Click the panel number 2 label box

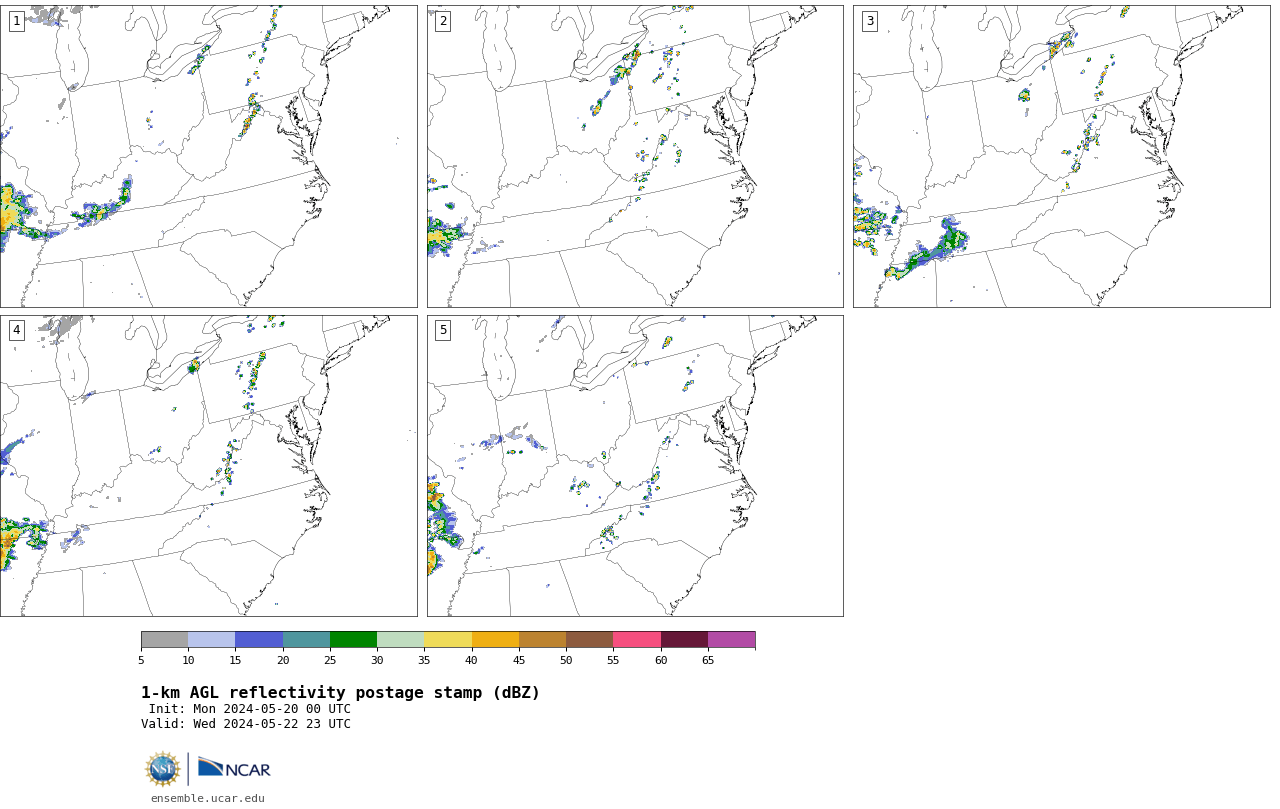pyautogui.click(x=443, y=21)
